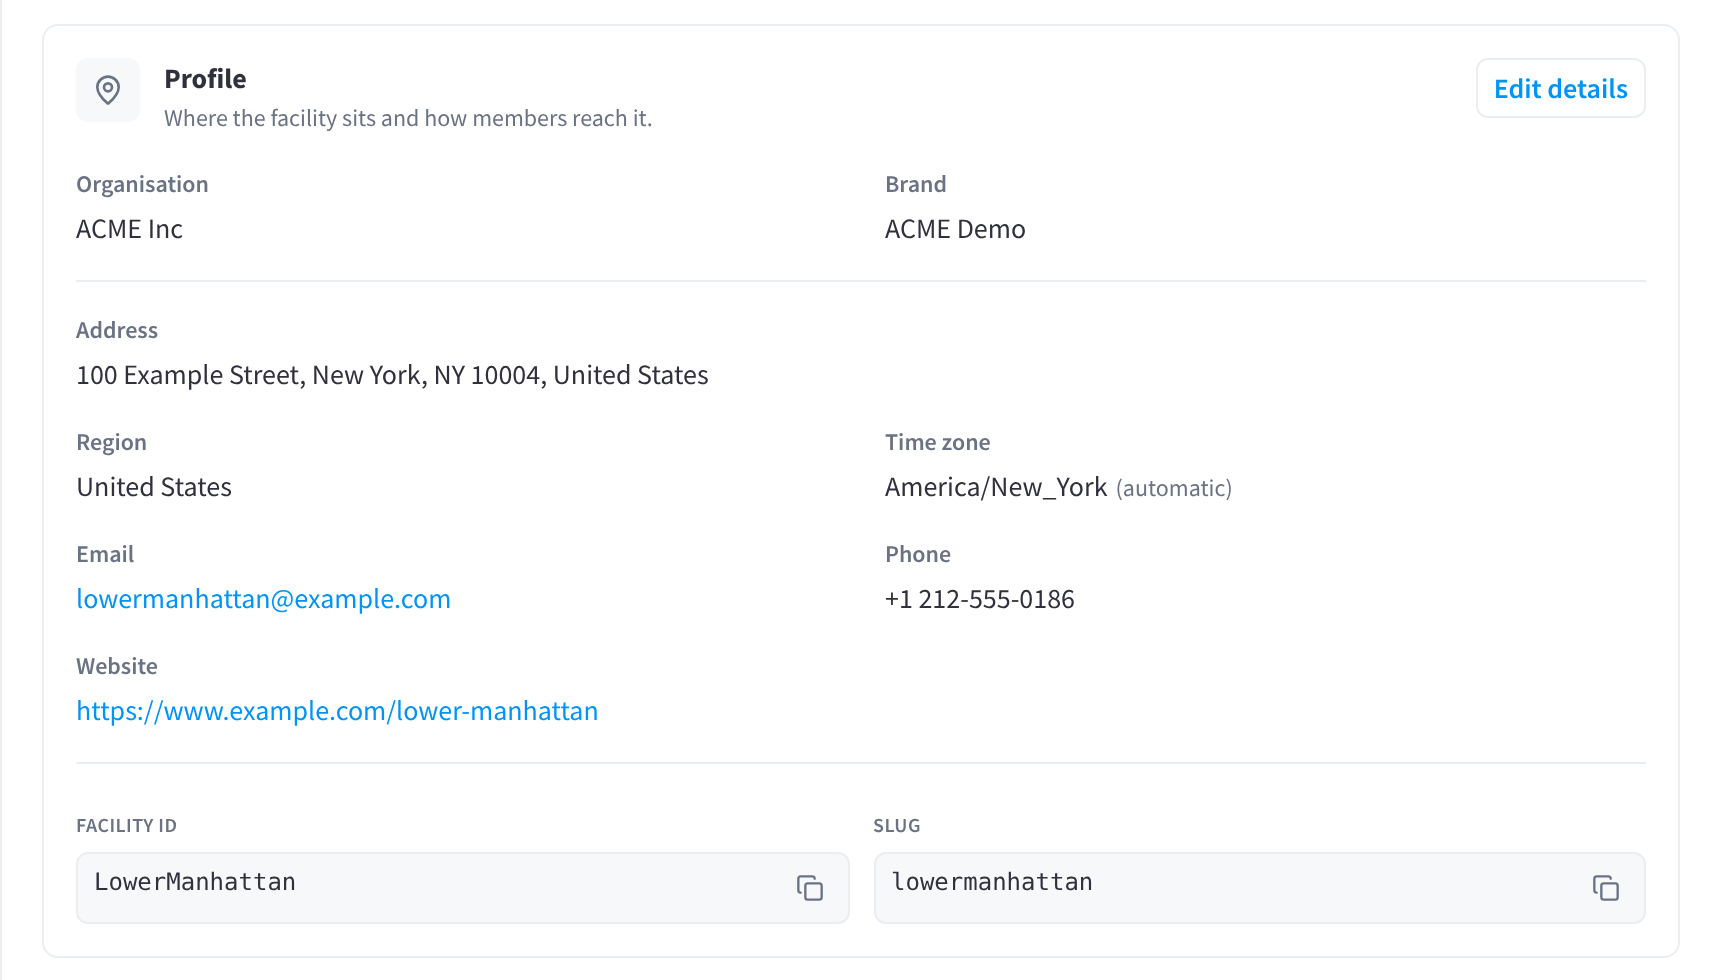Copy the Slug value
This screenshot has height=980, width=1720.
pyautogui.click(x=1606, y=888)
